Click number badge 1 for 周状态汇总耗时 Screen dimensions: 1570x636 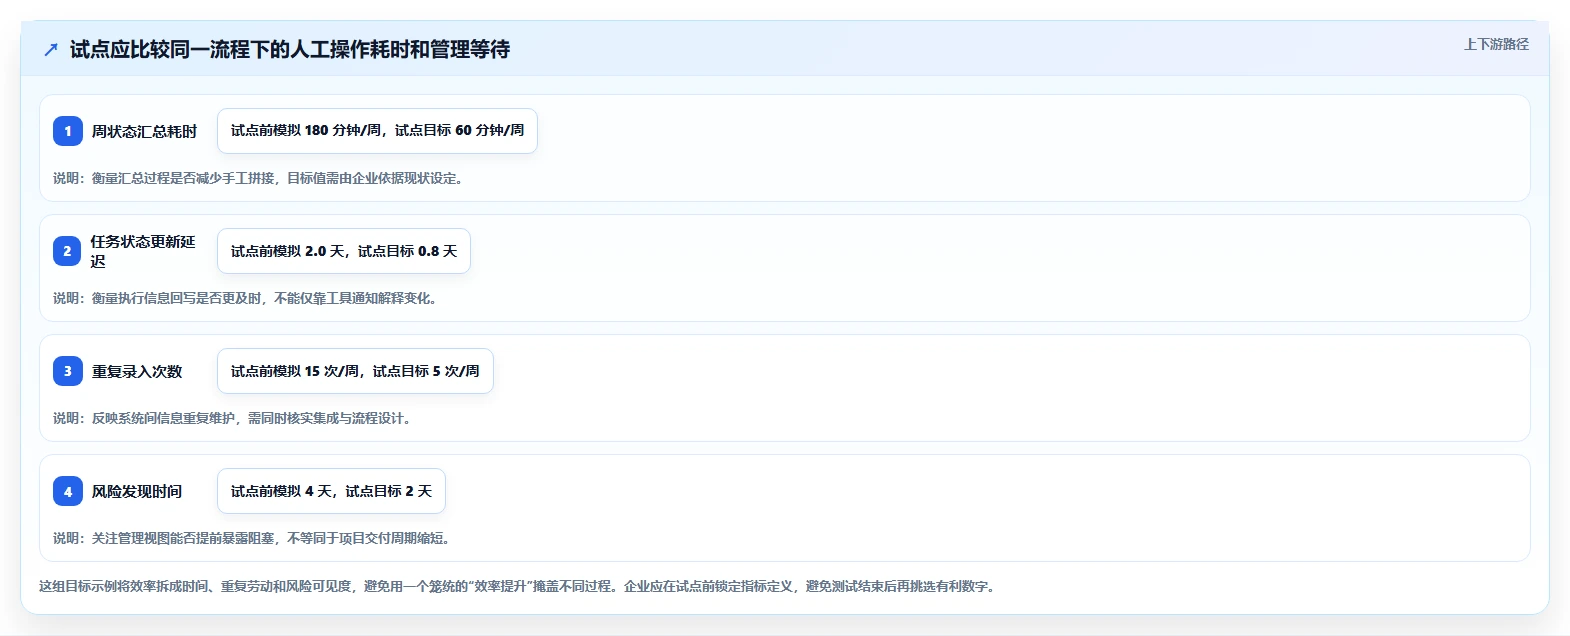coord(68,131)
